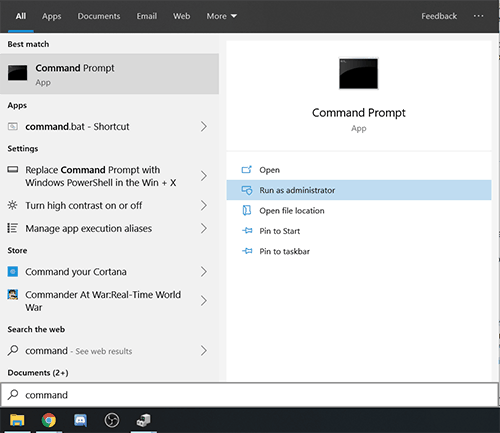Expand the command web results arrow
This screenshot has width=500, height=433.
[x=204, y=351]
